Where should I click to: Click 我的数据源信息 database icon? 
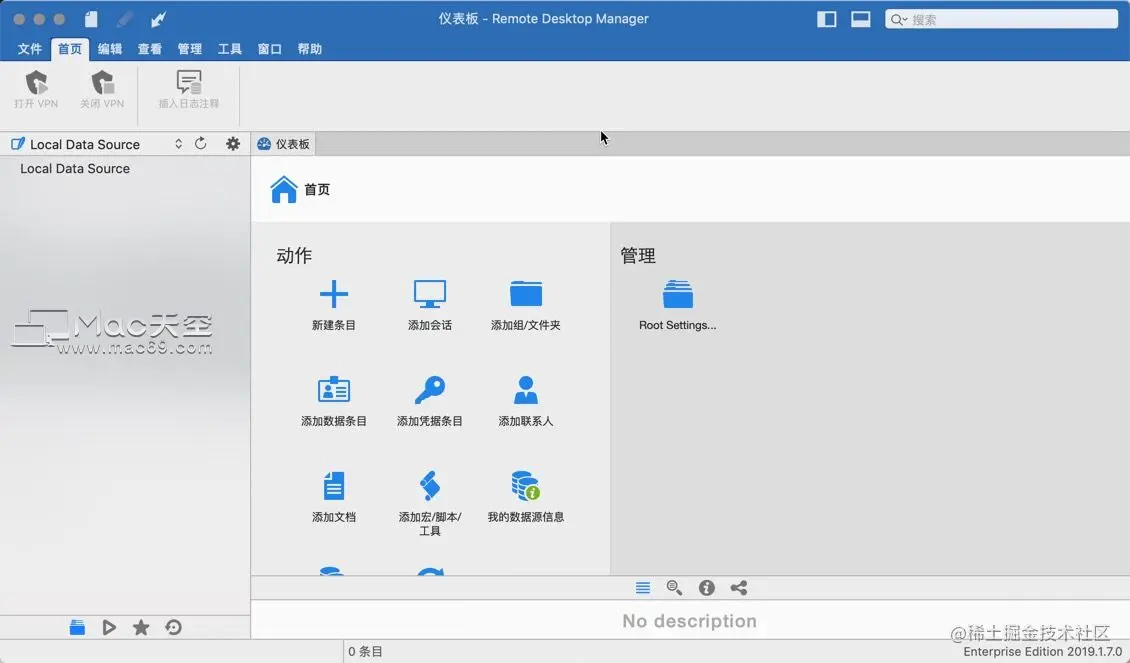click(526, 486)
